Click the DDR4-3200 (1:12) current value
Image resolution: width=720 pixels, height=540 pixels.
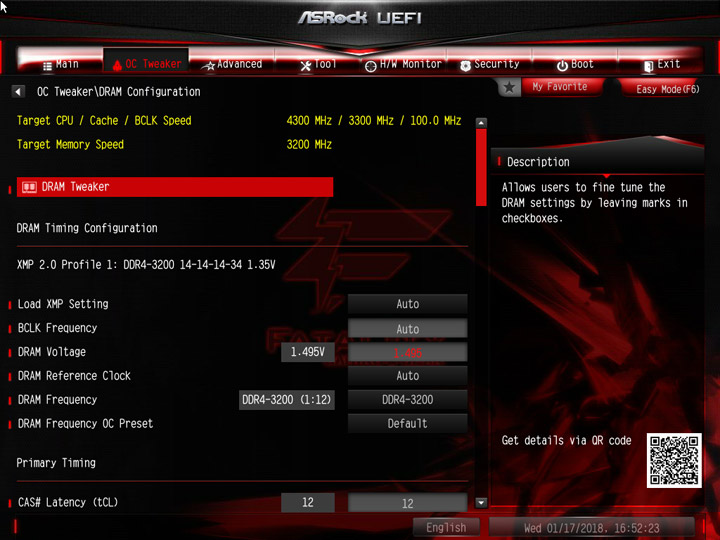point(287,399)
